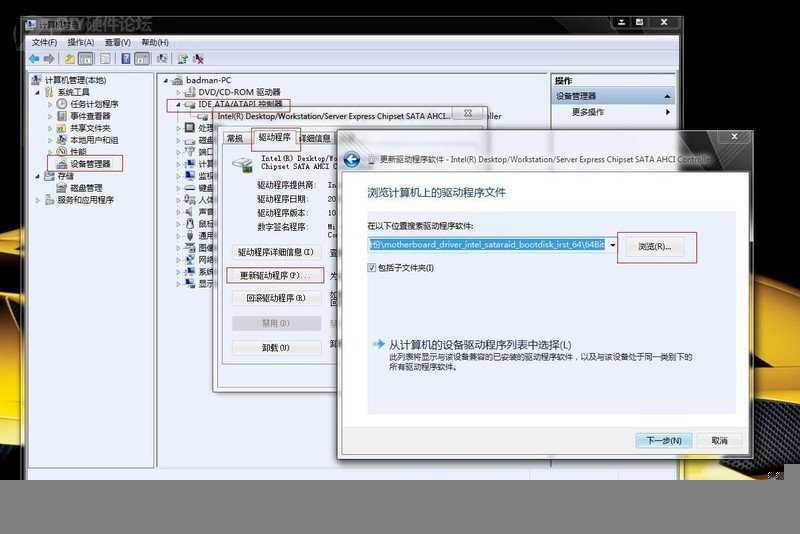Open 设备管理器 in the console tree
Screen dimensions: 800x534
[x=90, y=164]
